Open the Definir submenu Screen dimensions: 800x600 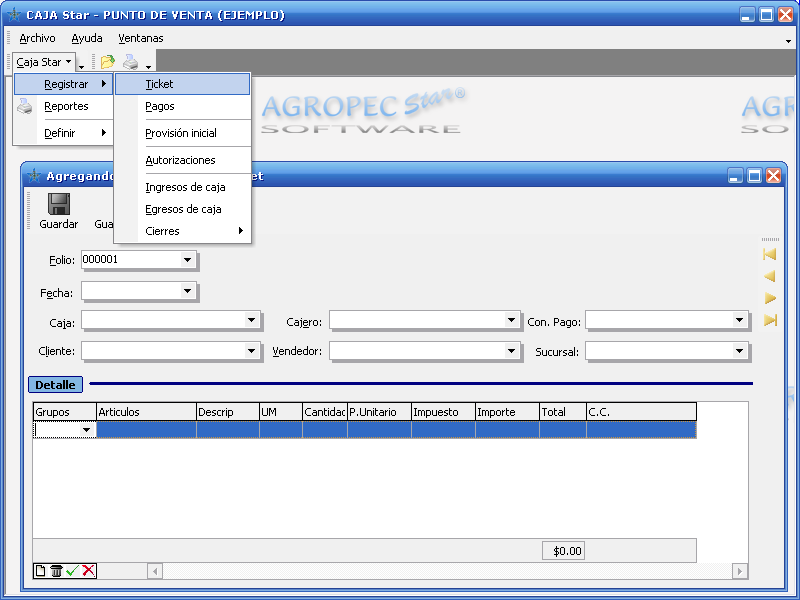coord(63,133)
